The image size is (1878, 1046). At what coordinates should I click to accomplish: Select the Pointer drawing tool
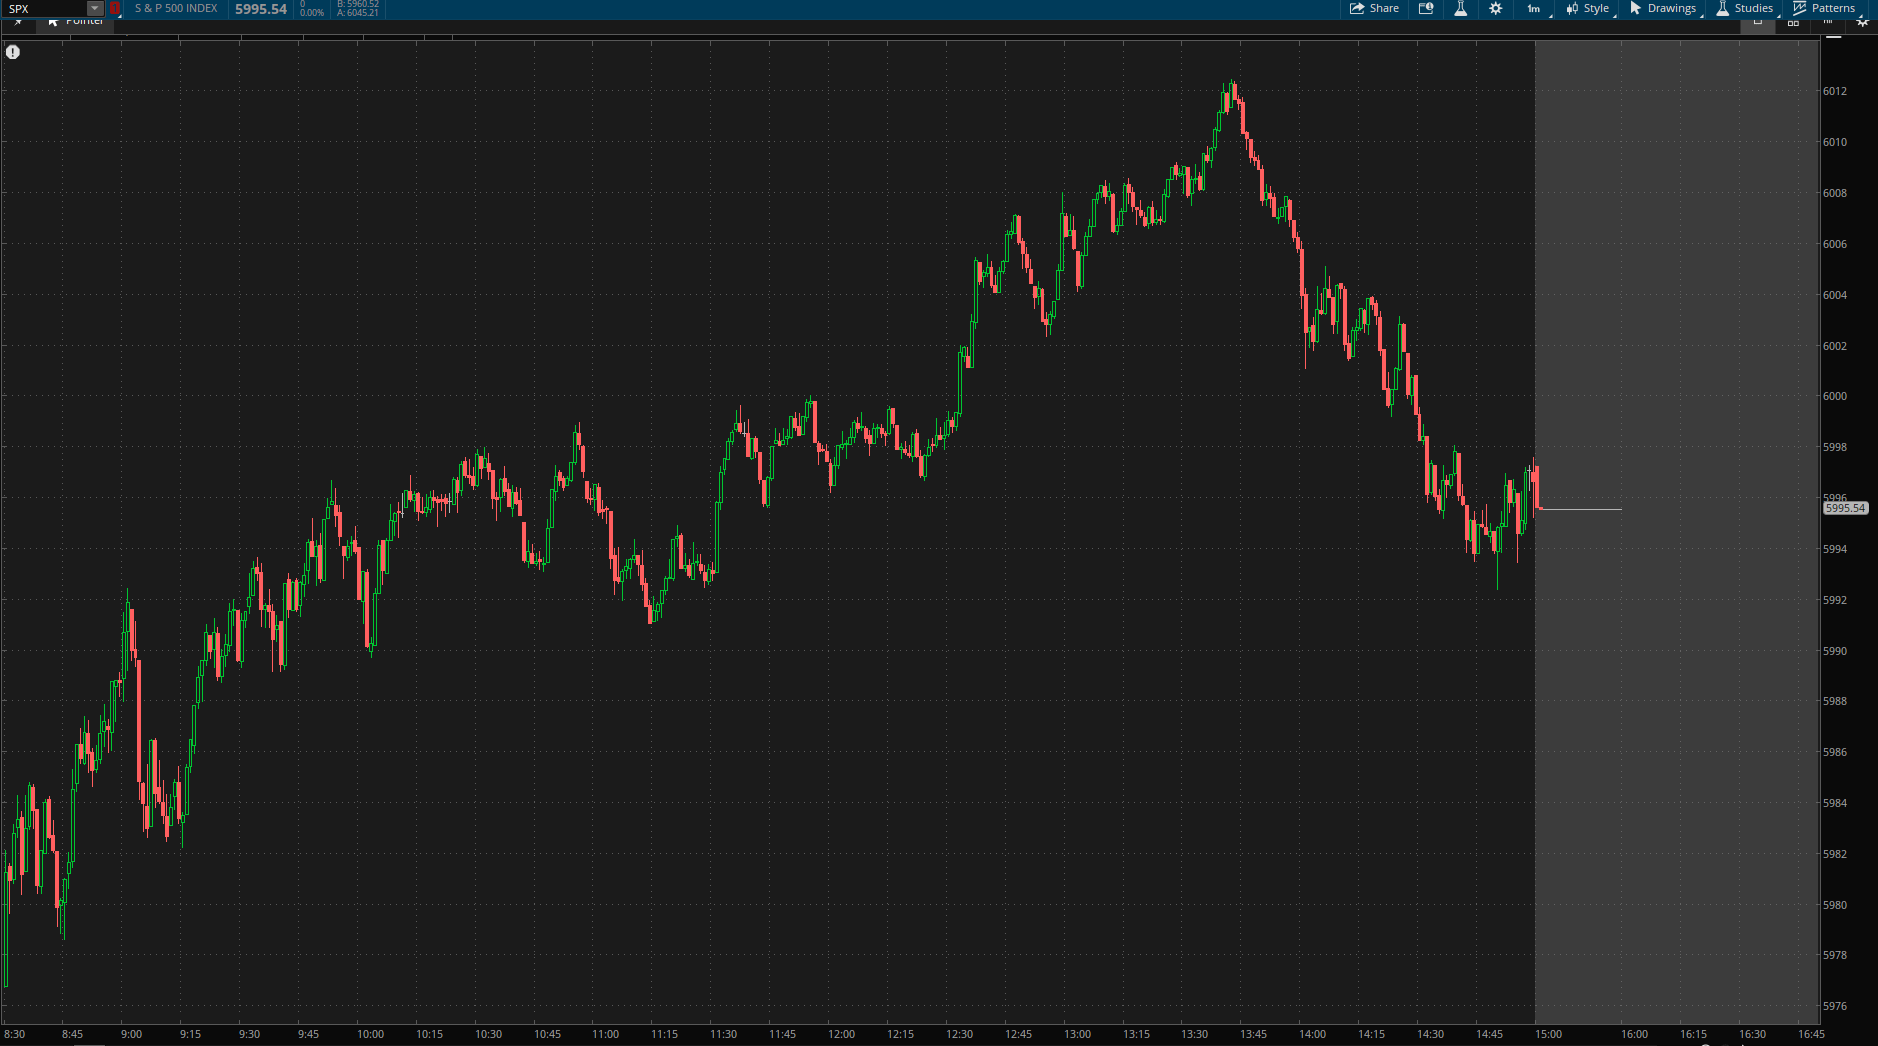coord(76,22)
